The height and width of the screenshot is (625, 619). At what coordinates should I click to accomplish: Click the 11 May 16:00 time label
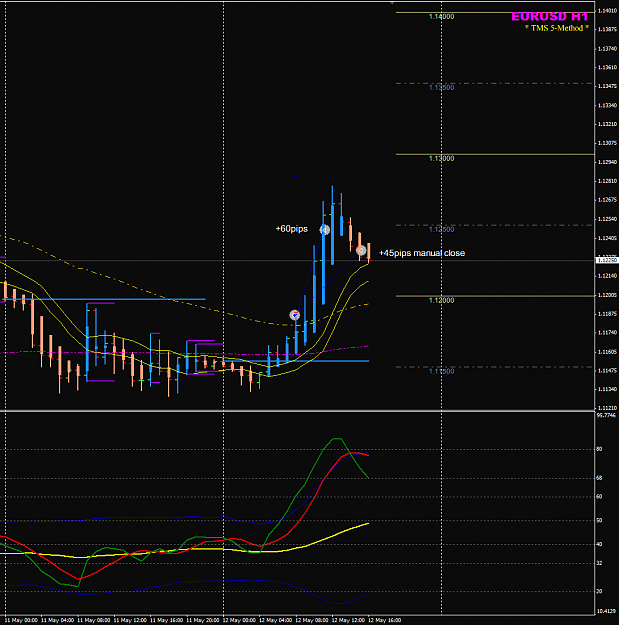click(166, 620)
